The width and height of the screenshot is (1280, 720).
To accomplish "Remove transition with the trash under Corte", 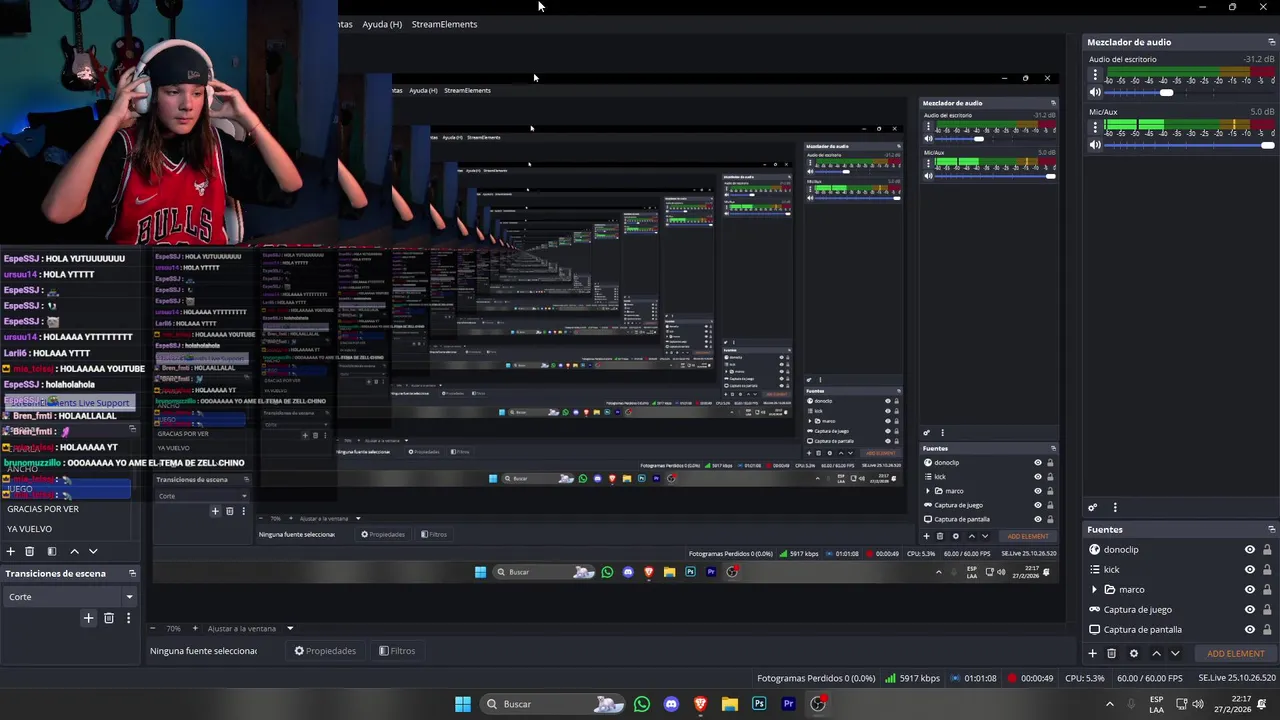I will click(x=109, y=618).
